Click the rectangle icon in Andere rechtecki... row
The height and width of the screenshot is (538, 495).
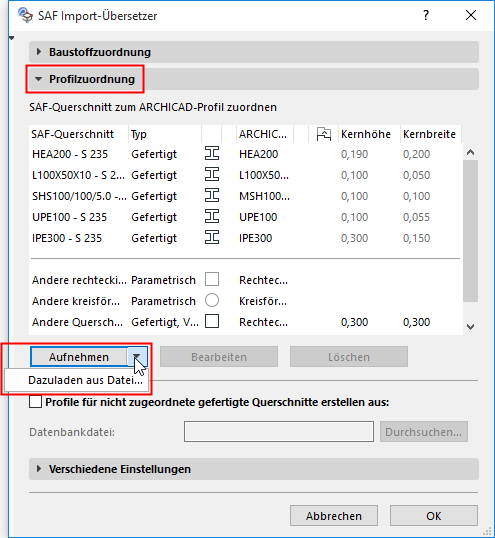click(212, 279)
